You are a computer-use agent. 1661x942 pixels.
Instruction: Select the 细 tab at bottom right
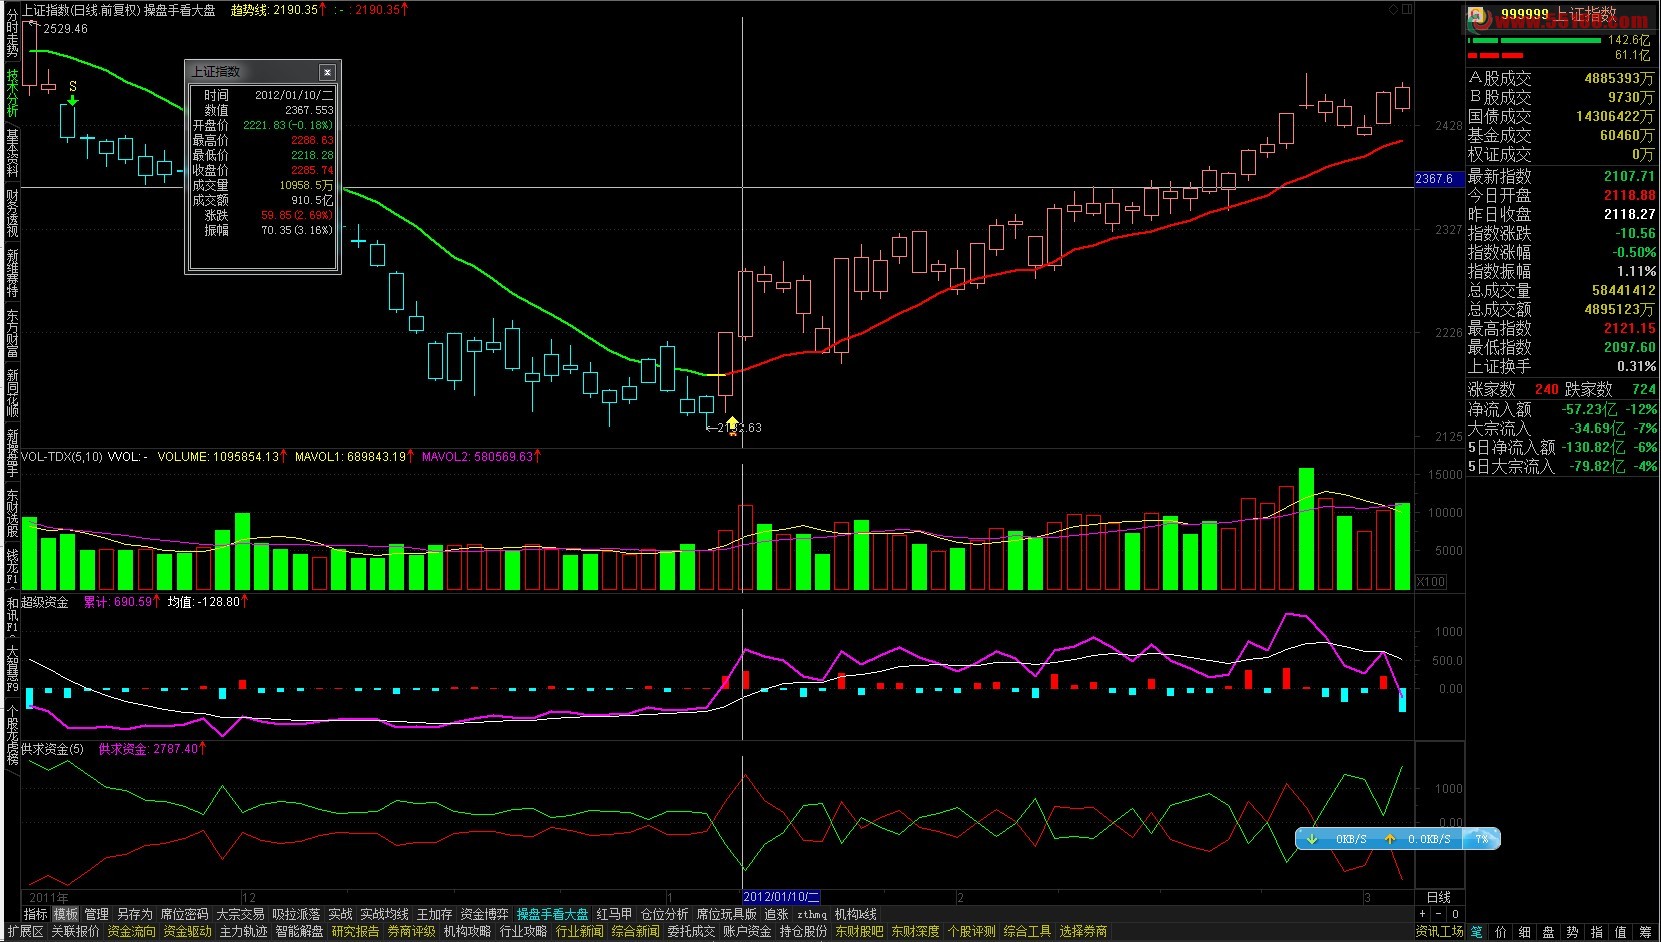click(x=1524, y=931)
